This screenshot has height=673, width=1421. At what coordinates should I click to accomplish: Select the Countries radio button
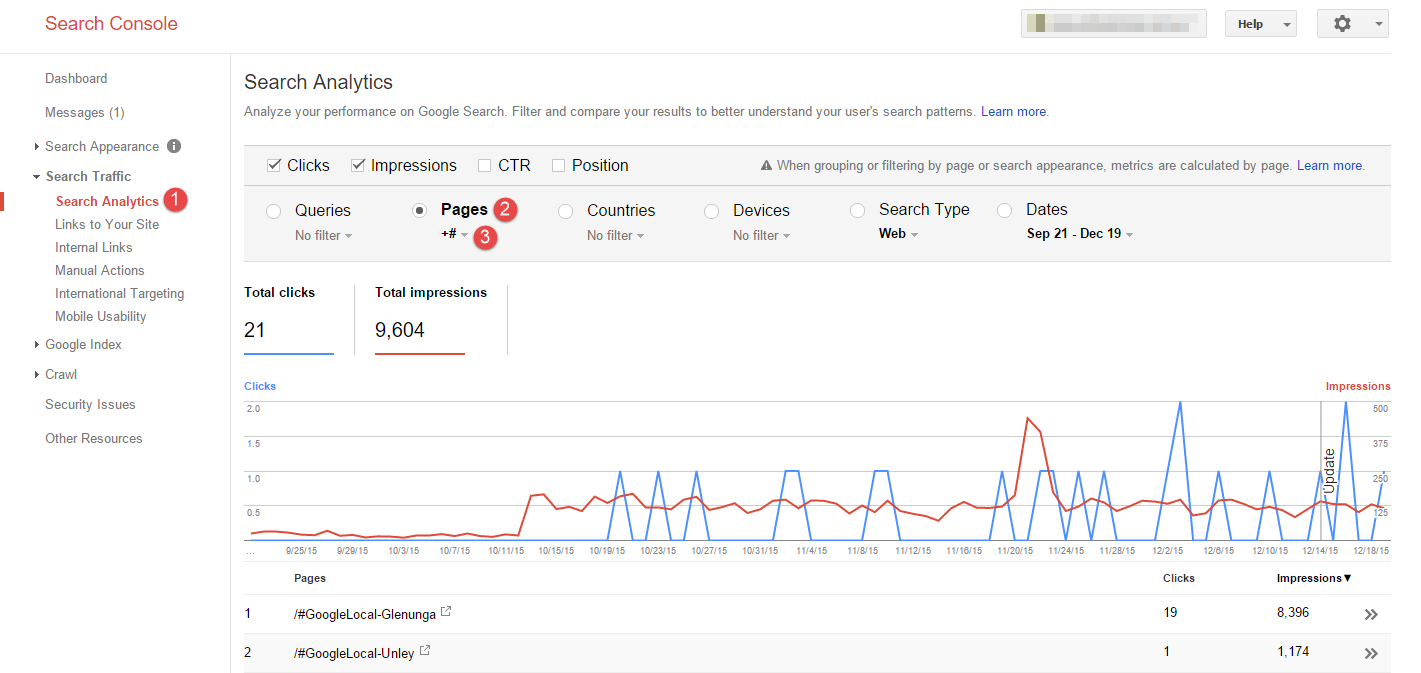pyautogui.click(x=565, y=211)
